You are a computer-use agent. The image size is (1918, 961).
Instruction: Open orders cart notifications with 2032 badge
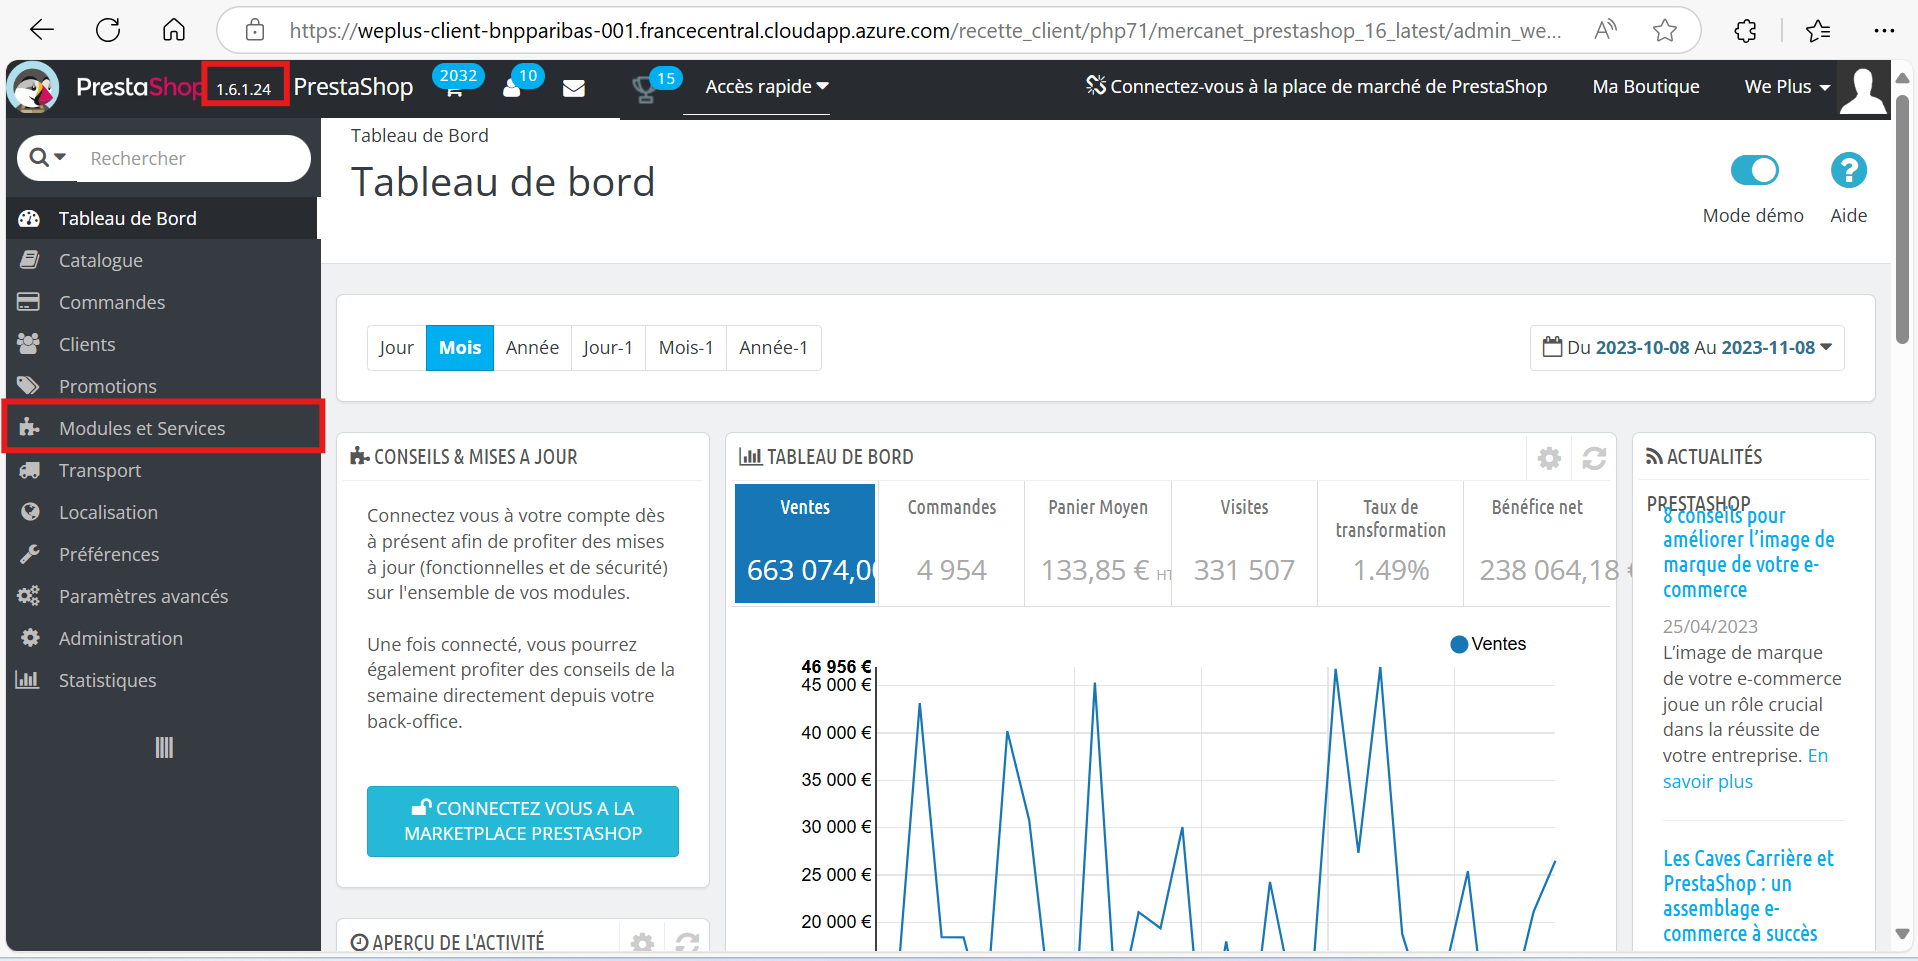click(455, 84)
